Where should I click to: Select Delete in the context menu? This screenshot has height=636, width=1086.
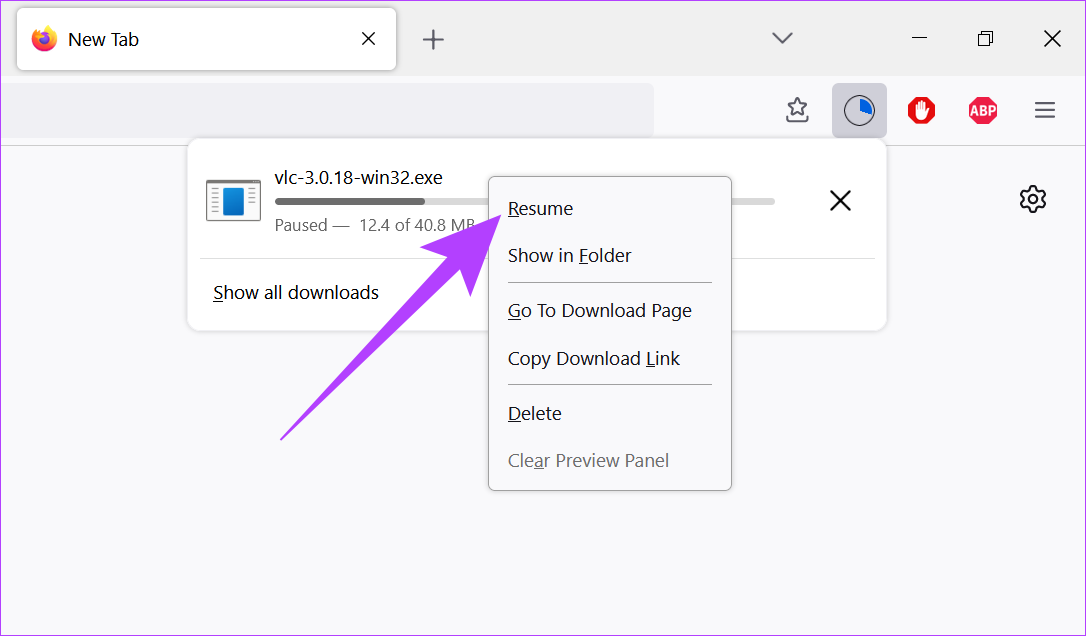[x=534, y=414]
